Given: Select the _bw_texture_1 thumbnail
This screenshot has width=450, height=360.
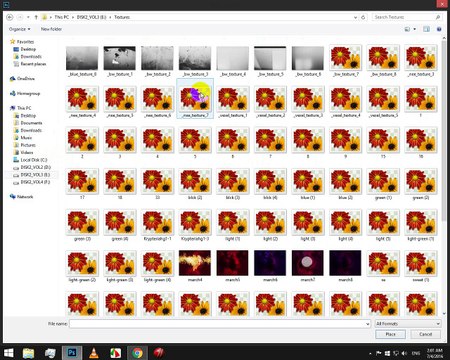Looking at the screenshot, I should [x=120, y=58].
